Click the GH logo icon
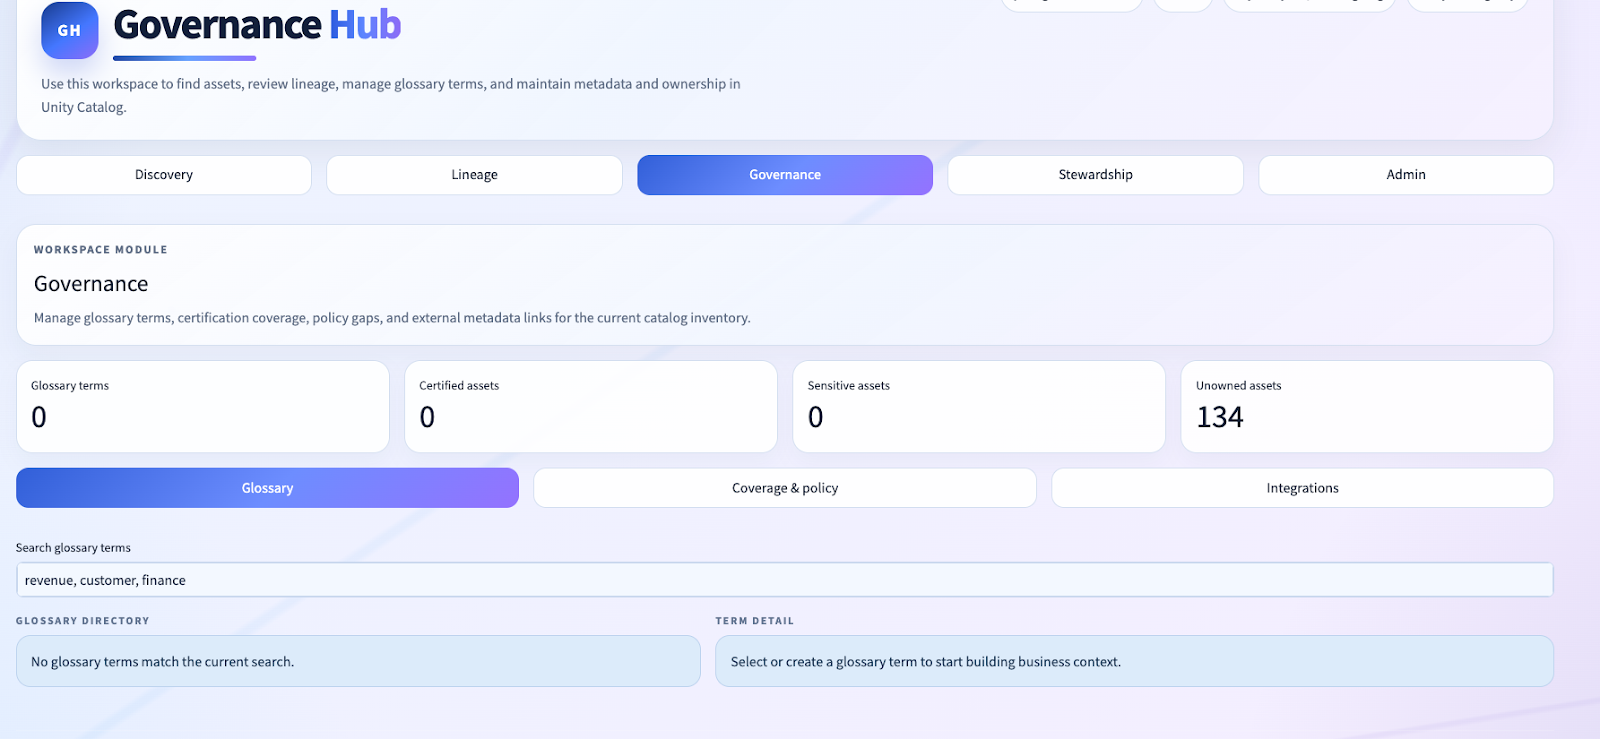1600x739 pixels. point(69,30)
